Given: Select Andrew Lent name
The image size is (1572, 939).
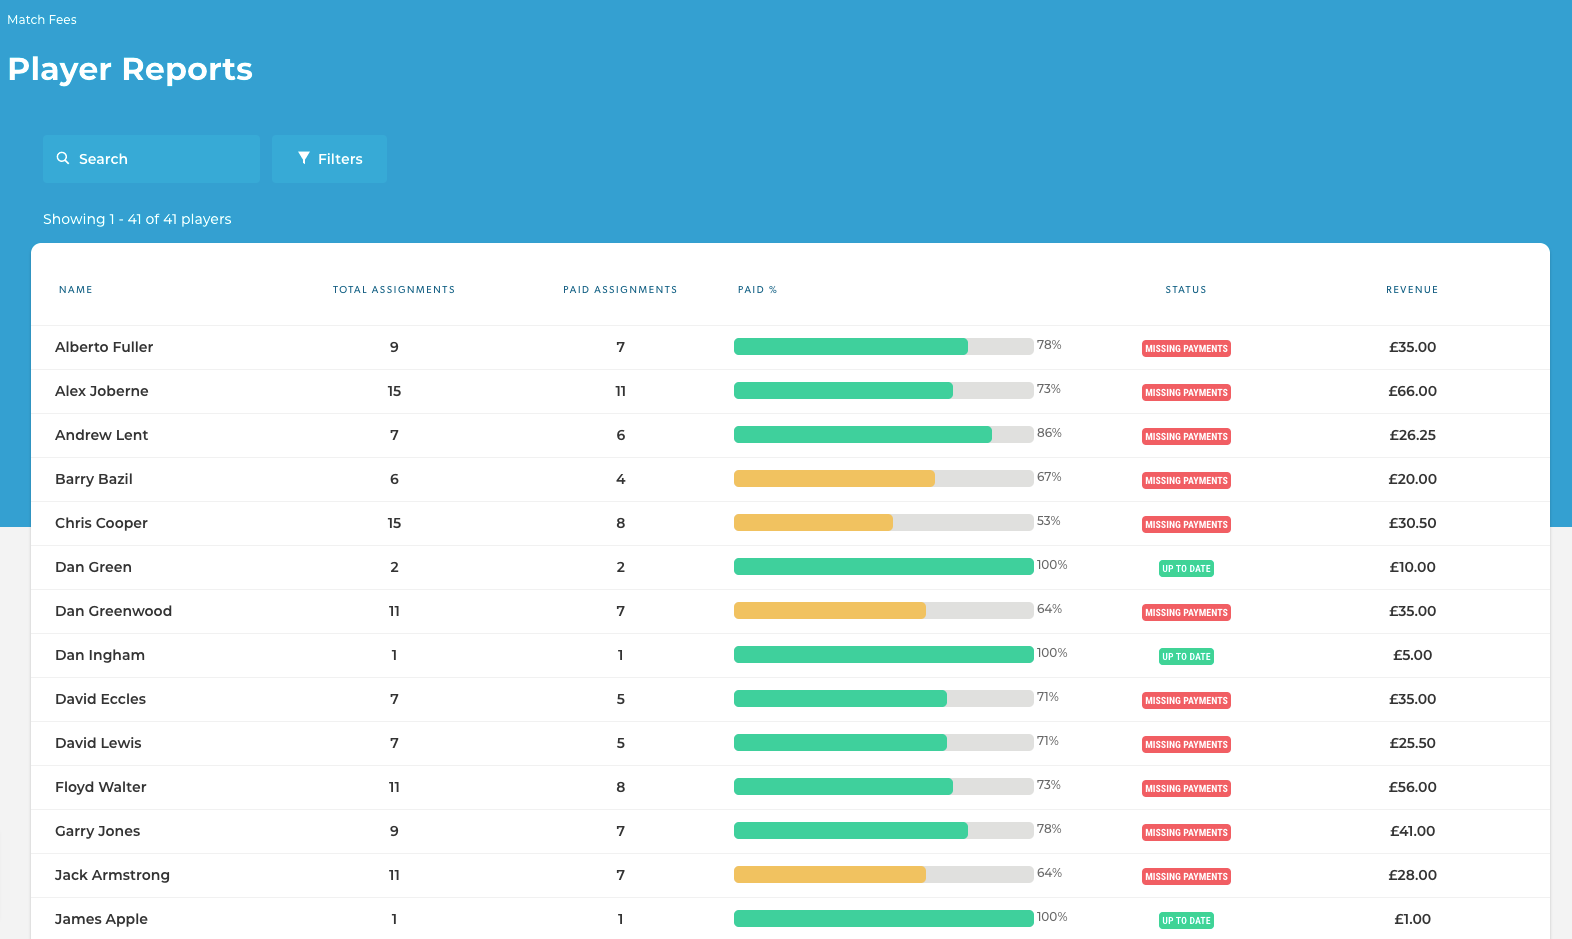Looking at the screenshot, I should (x=101, y=435).
